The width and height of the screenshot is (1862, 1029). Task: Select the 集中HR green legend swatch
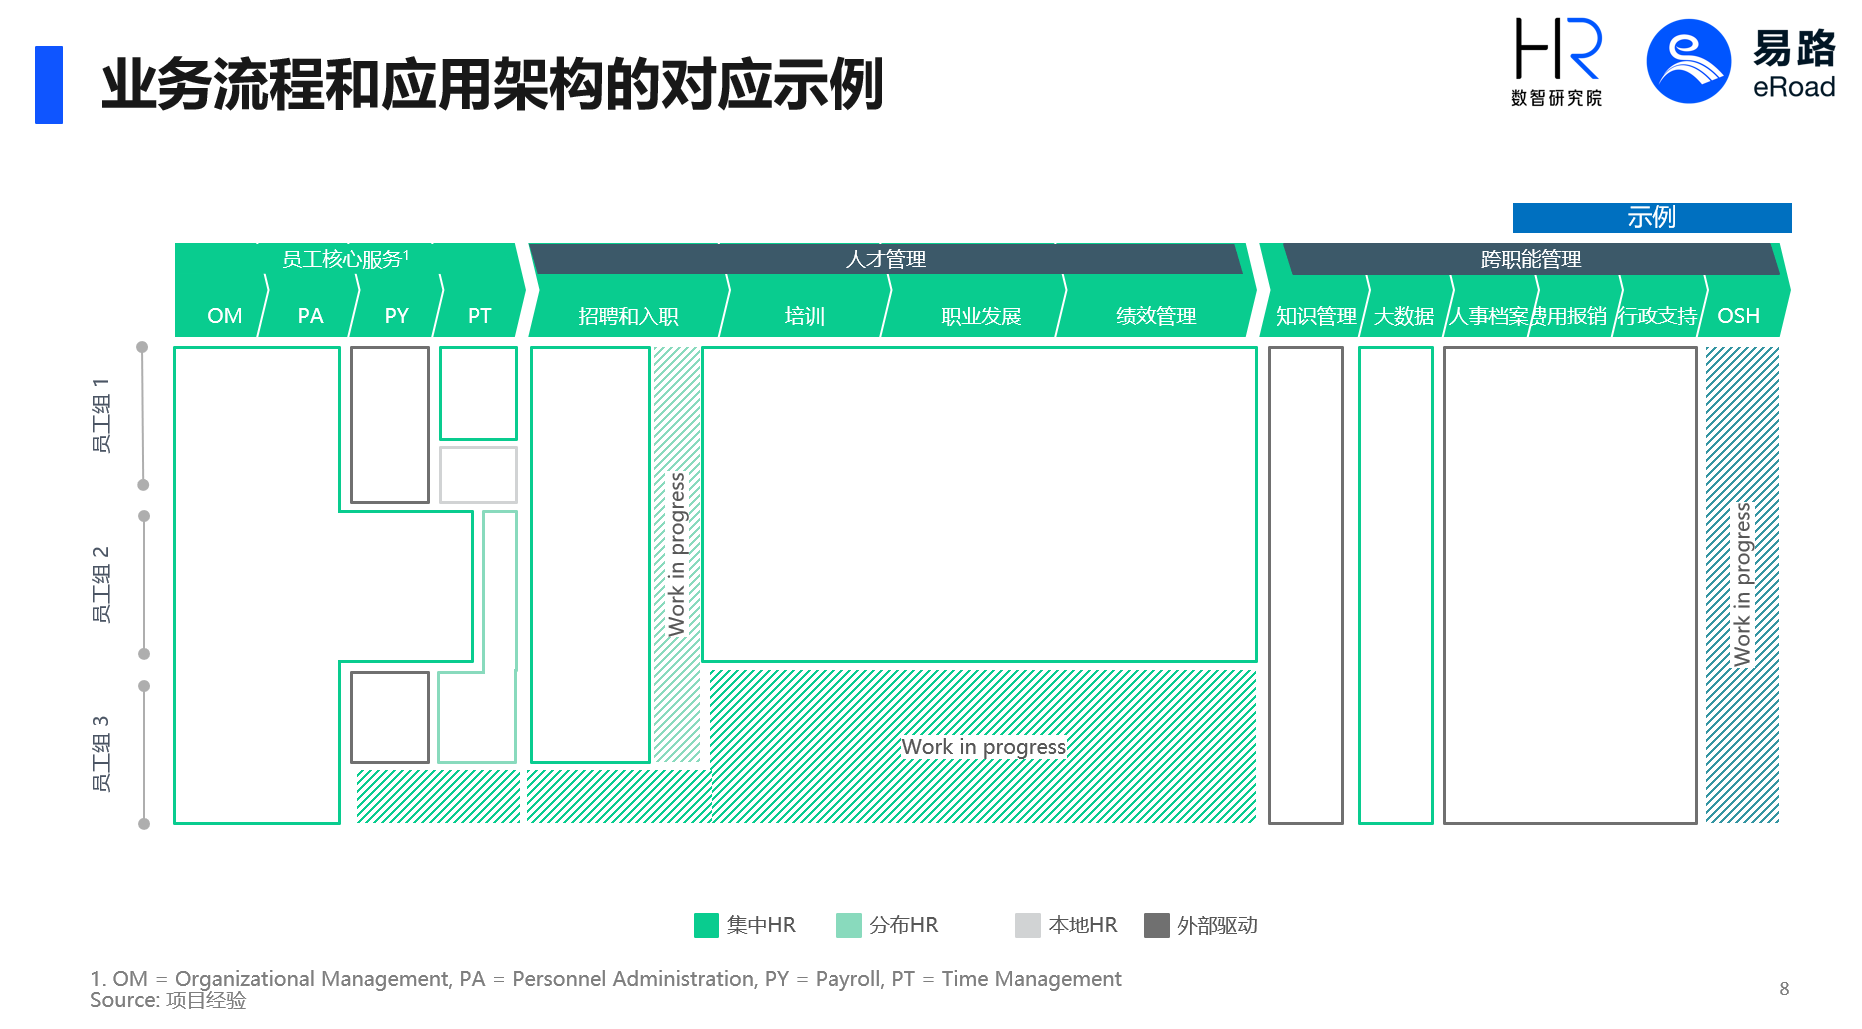(706, 925)
